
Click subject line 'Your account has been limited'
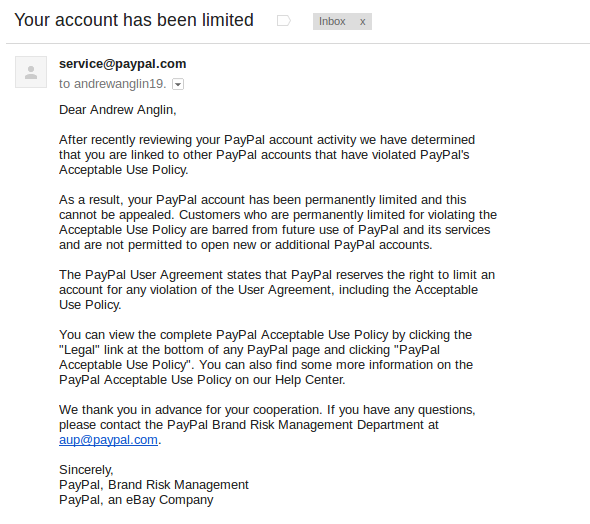pyautogui.click(x=134, y=20)
